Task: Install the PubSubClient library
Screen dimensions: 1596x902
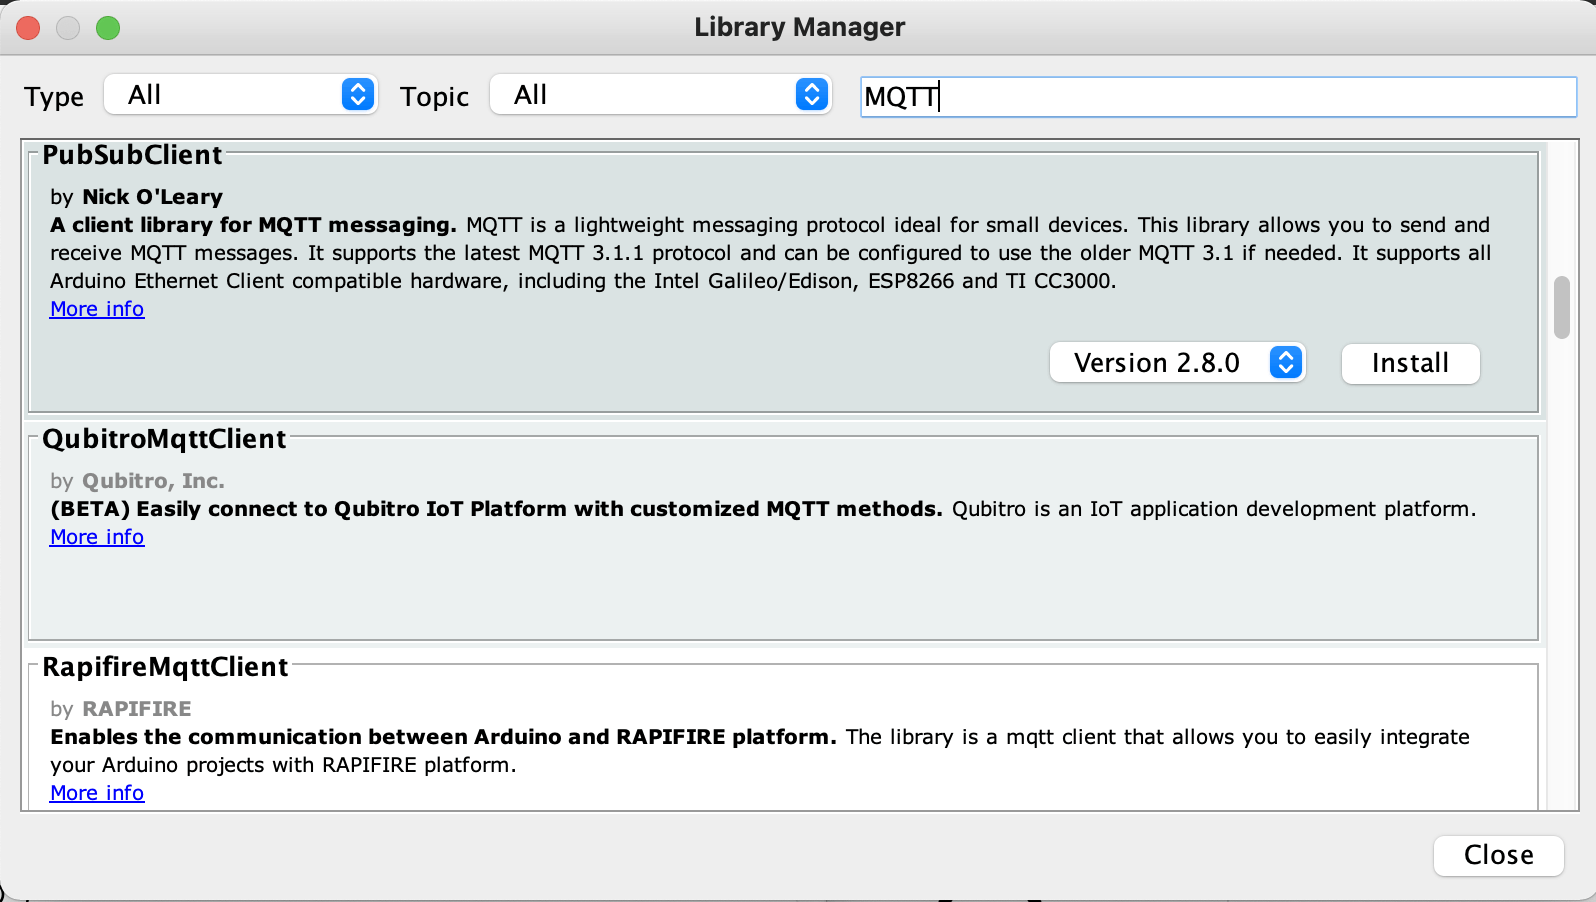Action: (1410, 363)
